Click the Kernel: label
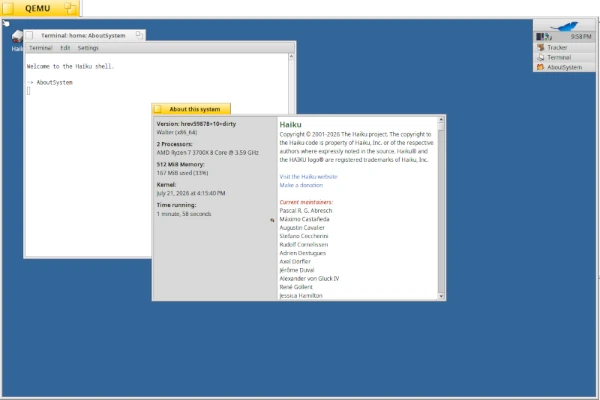This screenshot has height=400, width=600. click(x=166, y=184)
